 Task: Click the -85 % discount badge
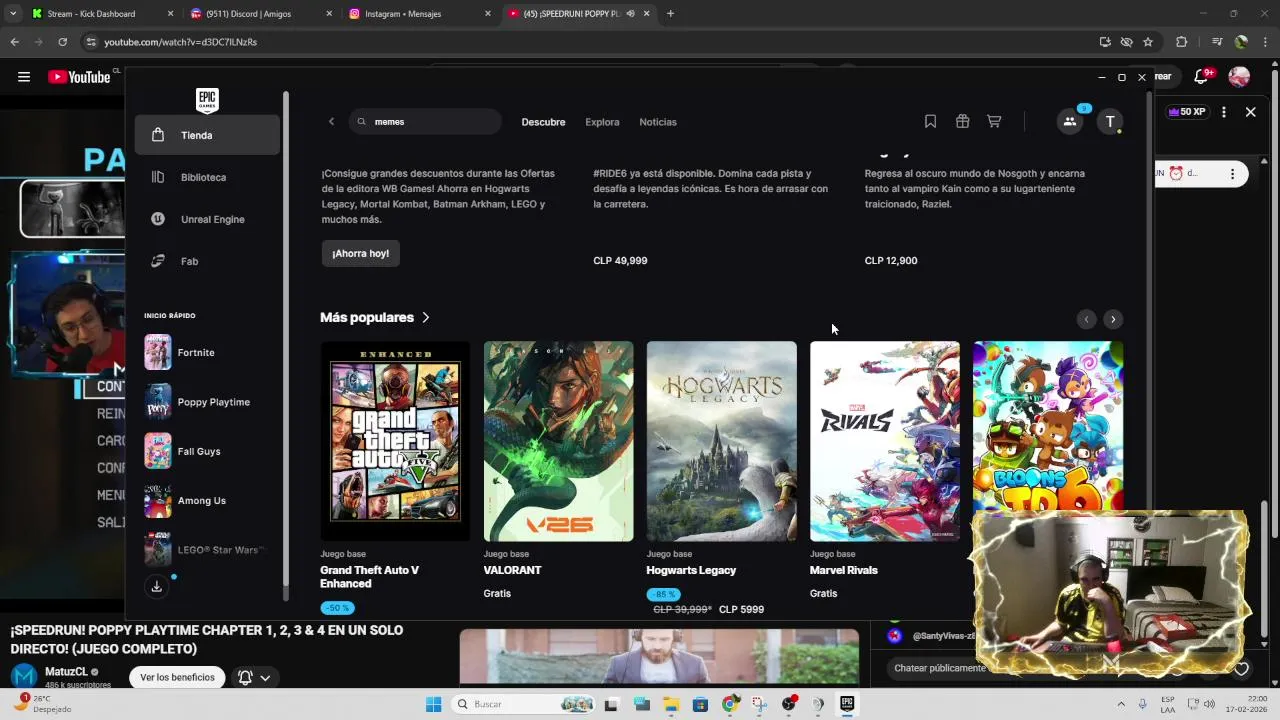coord(663,595)
